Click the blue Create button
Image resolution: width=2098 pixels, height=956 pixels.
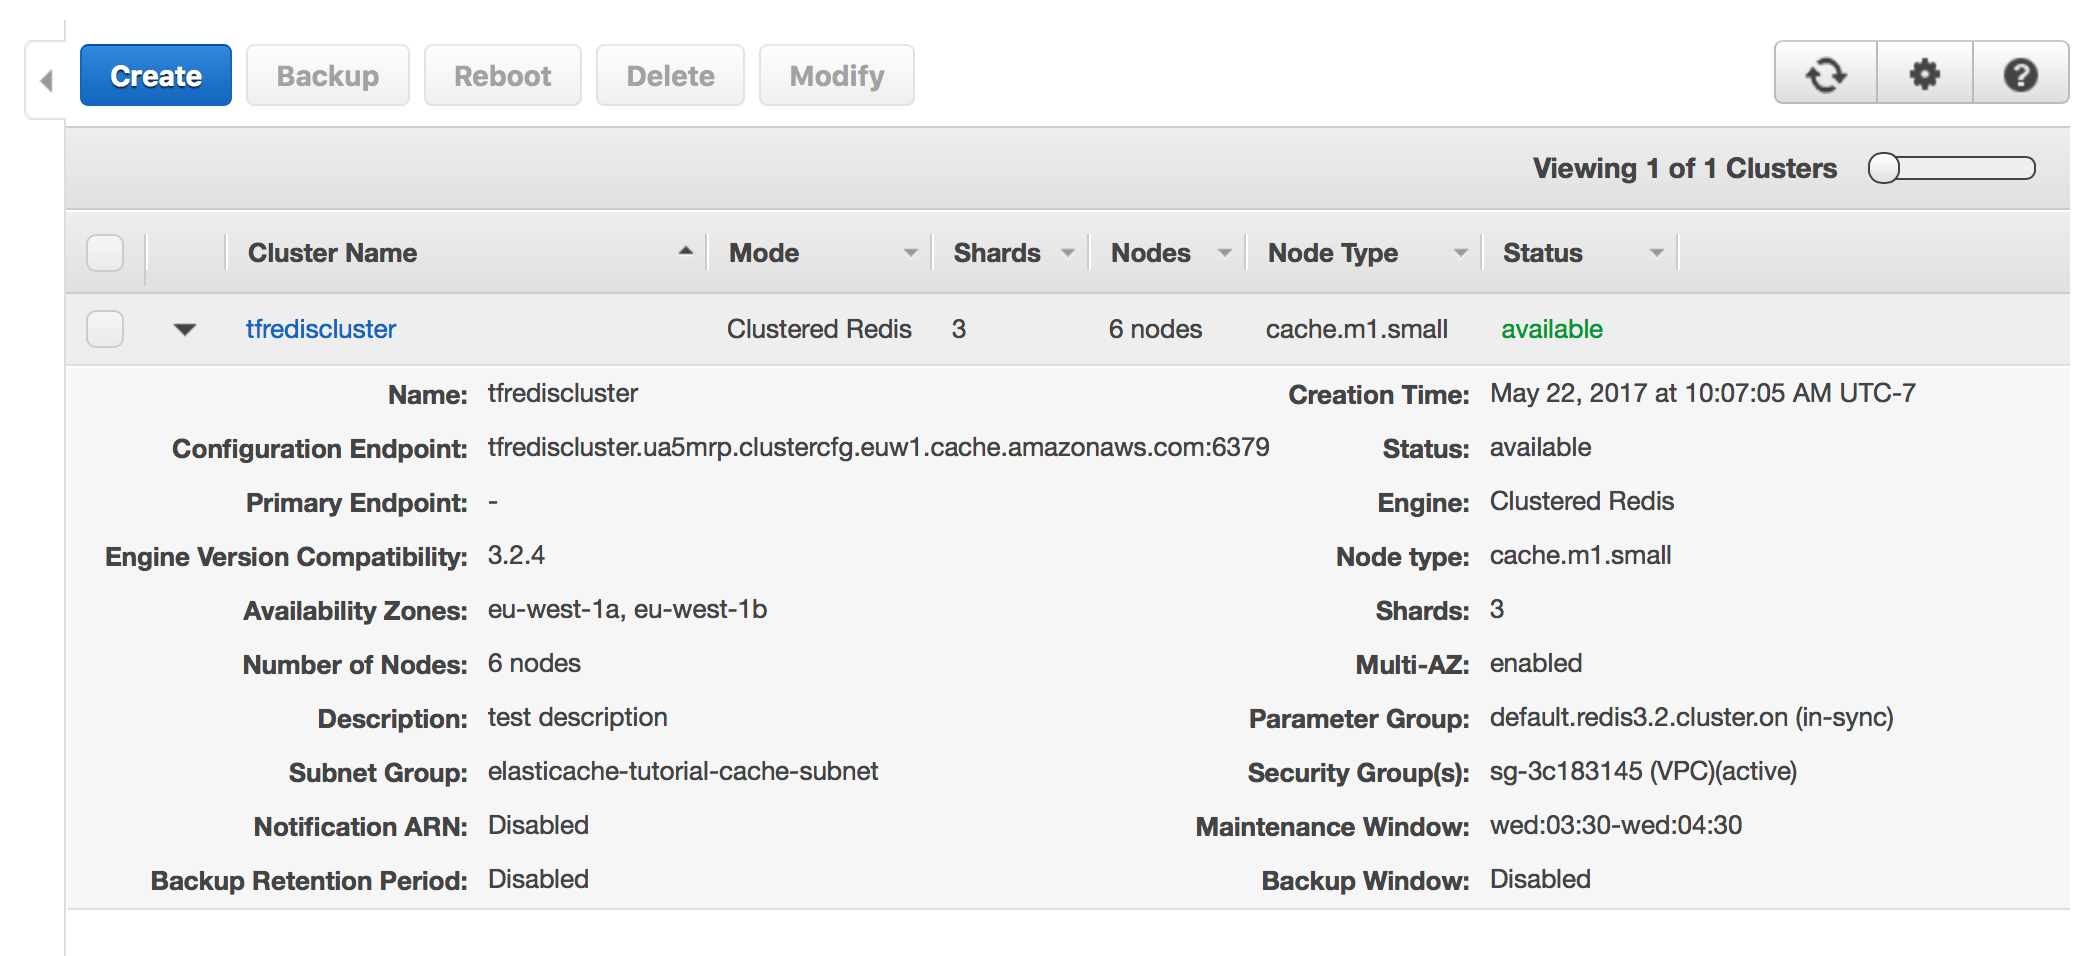click(156, 76)
